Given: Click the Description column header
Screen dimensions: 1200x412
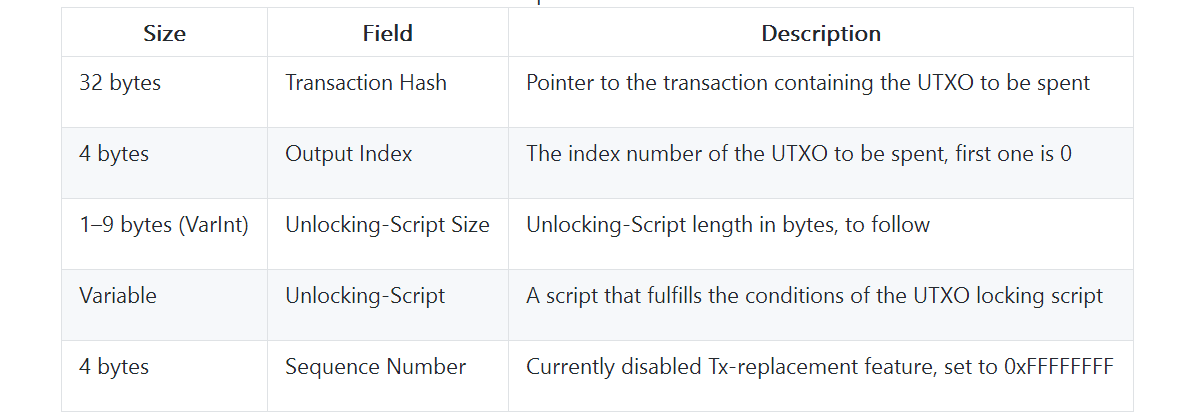Looking at the screenshot, I should 820,33.
